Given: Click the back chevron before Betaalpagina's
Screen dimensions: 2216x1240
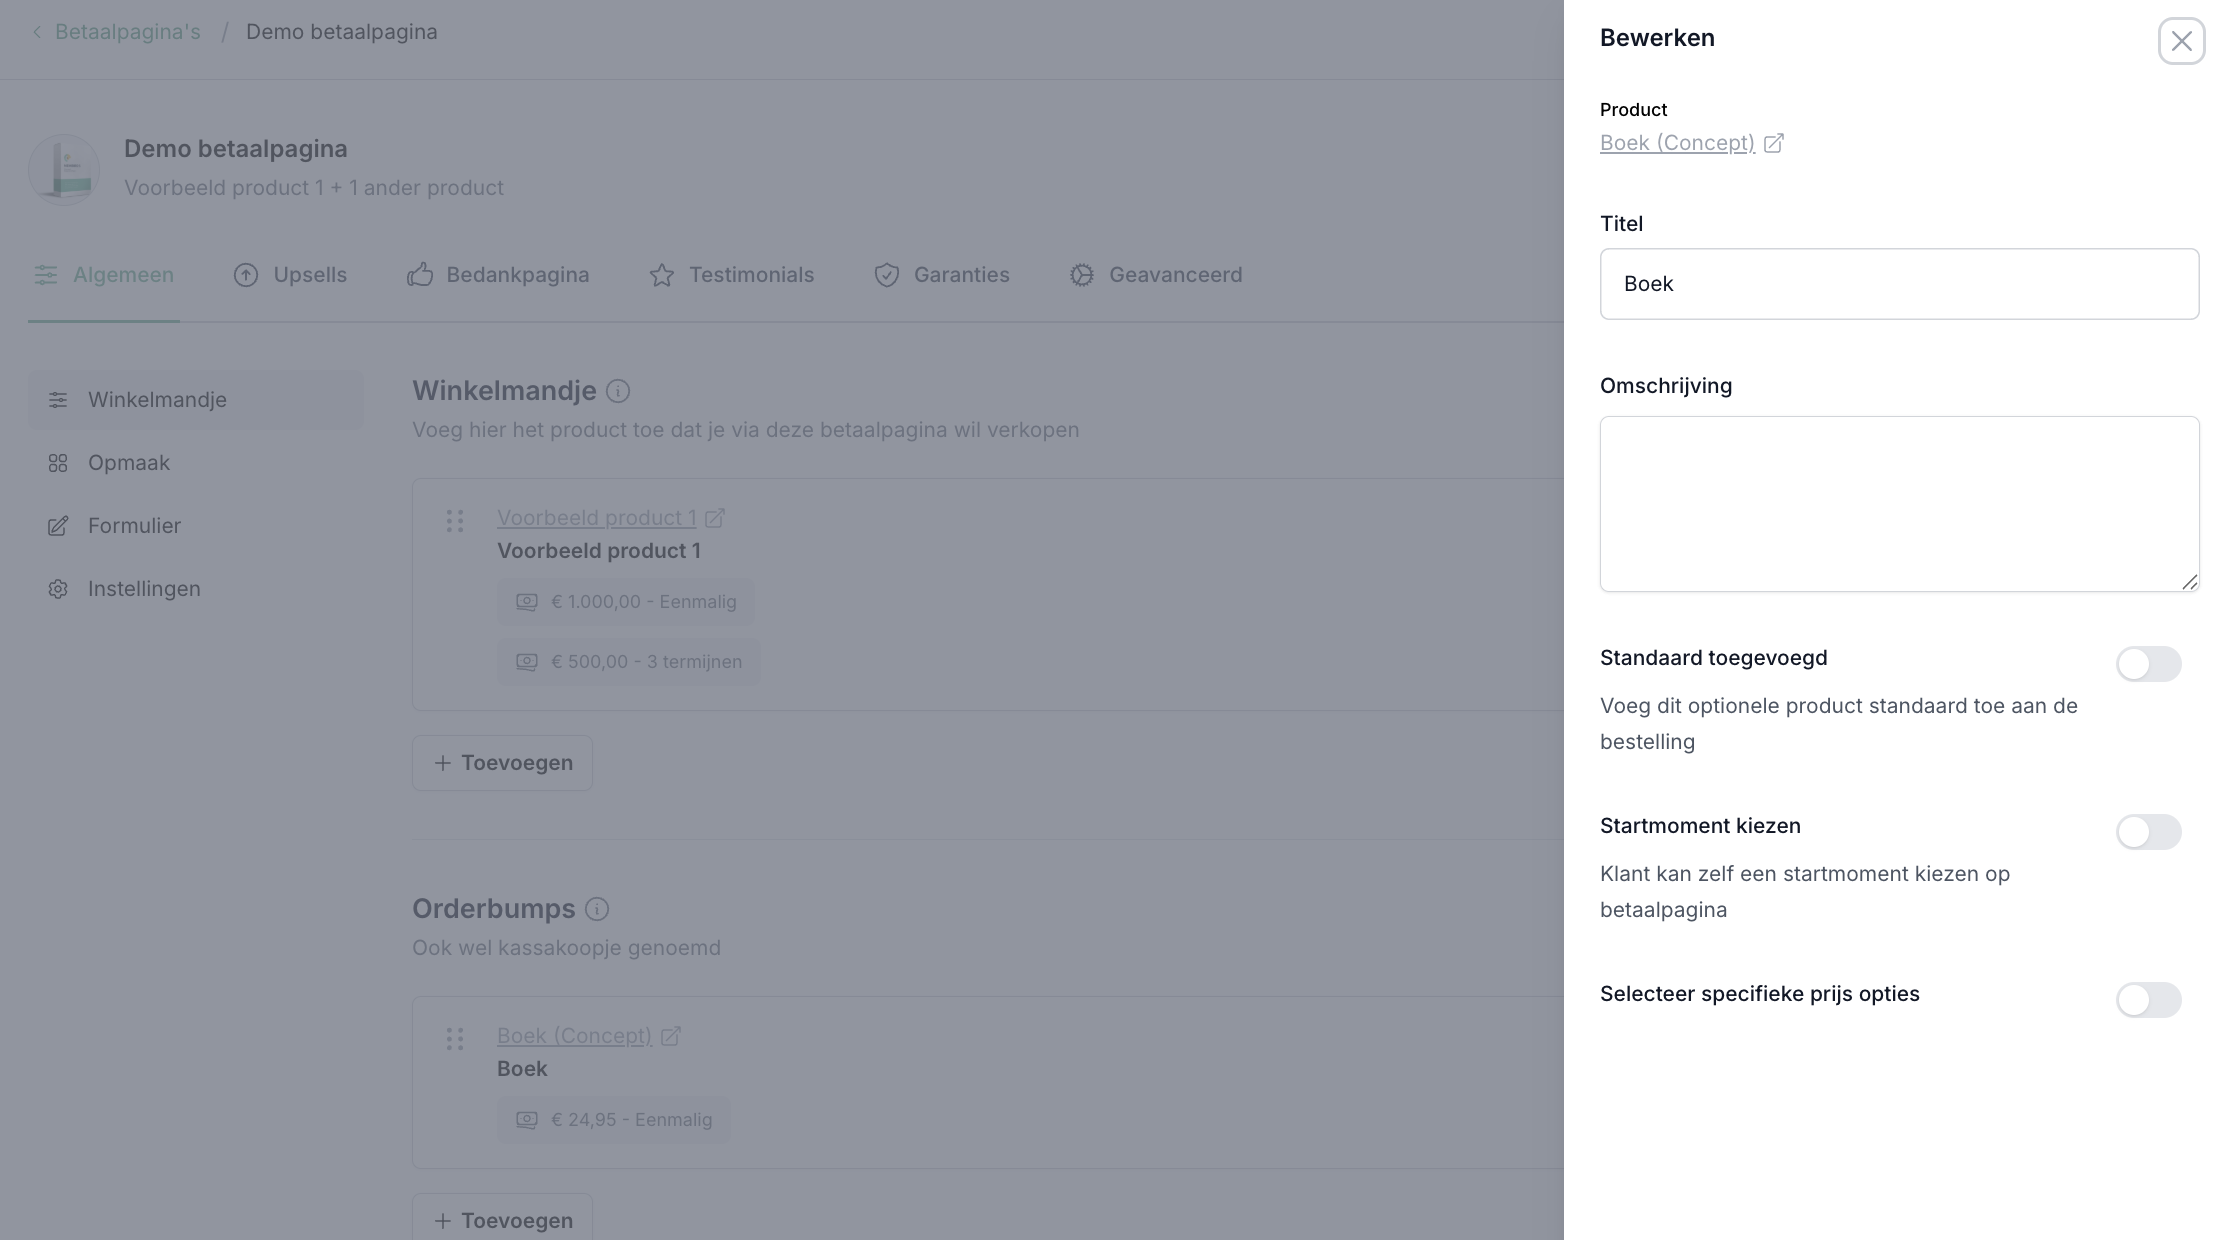Looking at the screenshot, I should [37, 32].
